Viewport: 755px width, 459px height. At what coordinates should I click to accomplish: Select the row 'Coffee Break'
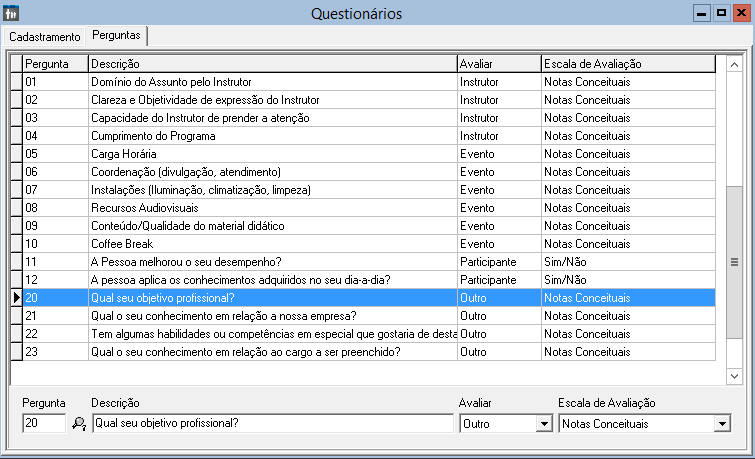click(271, 244)
